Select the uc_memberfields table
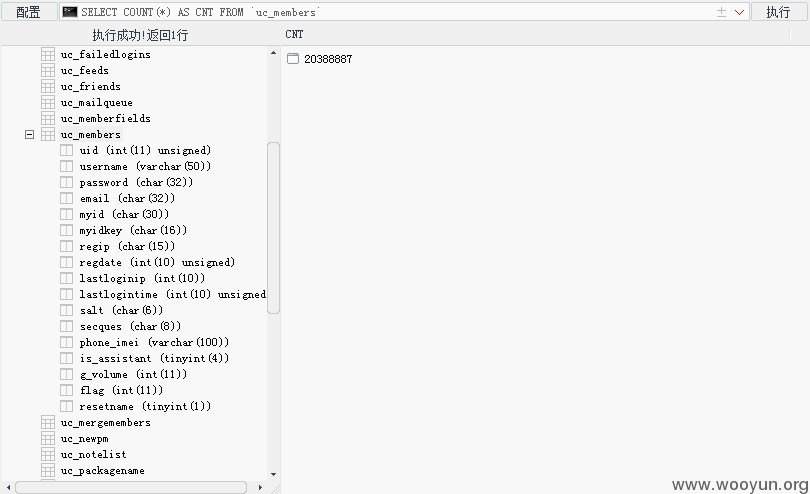The height and width of the screenshot is (494, 810). [105, 118]
